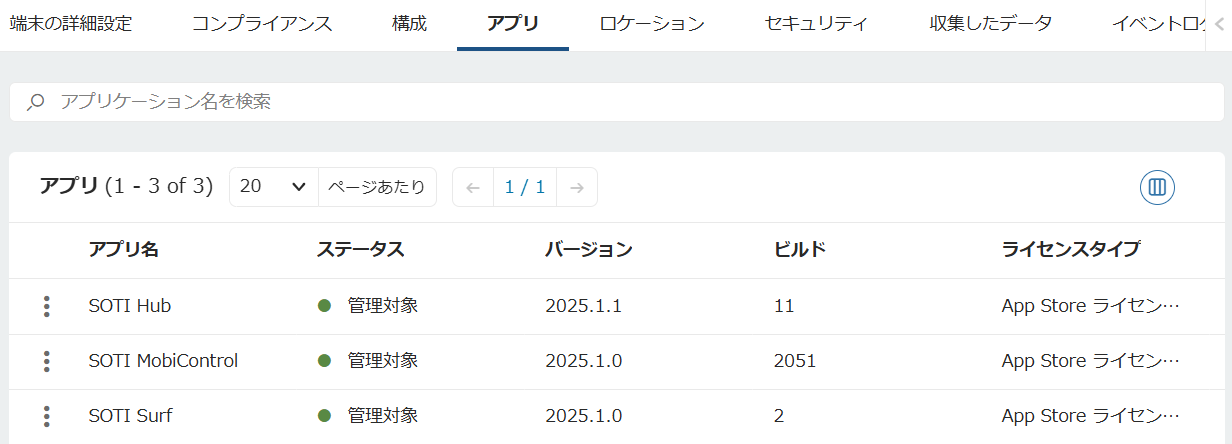Click the アプリ (1 - 3 of 3) heading
Viewport: 1232px width, 444px height.
[x=126, y=186]
